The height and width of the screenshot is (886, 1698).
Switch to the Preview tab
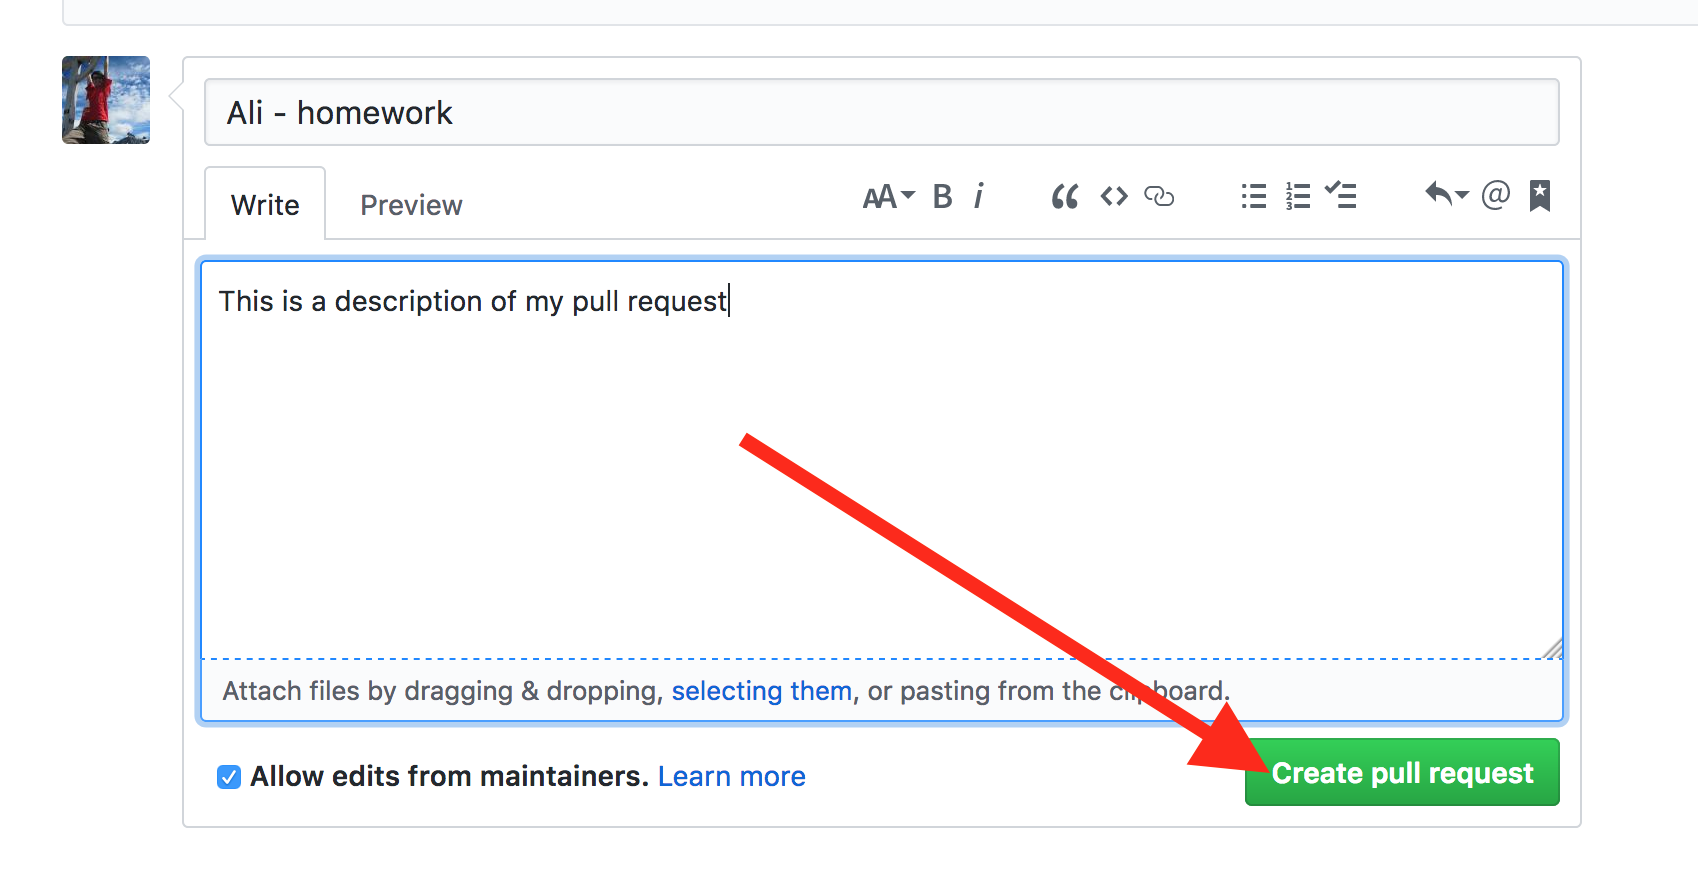(411, 205)
